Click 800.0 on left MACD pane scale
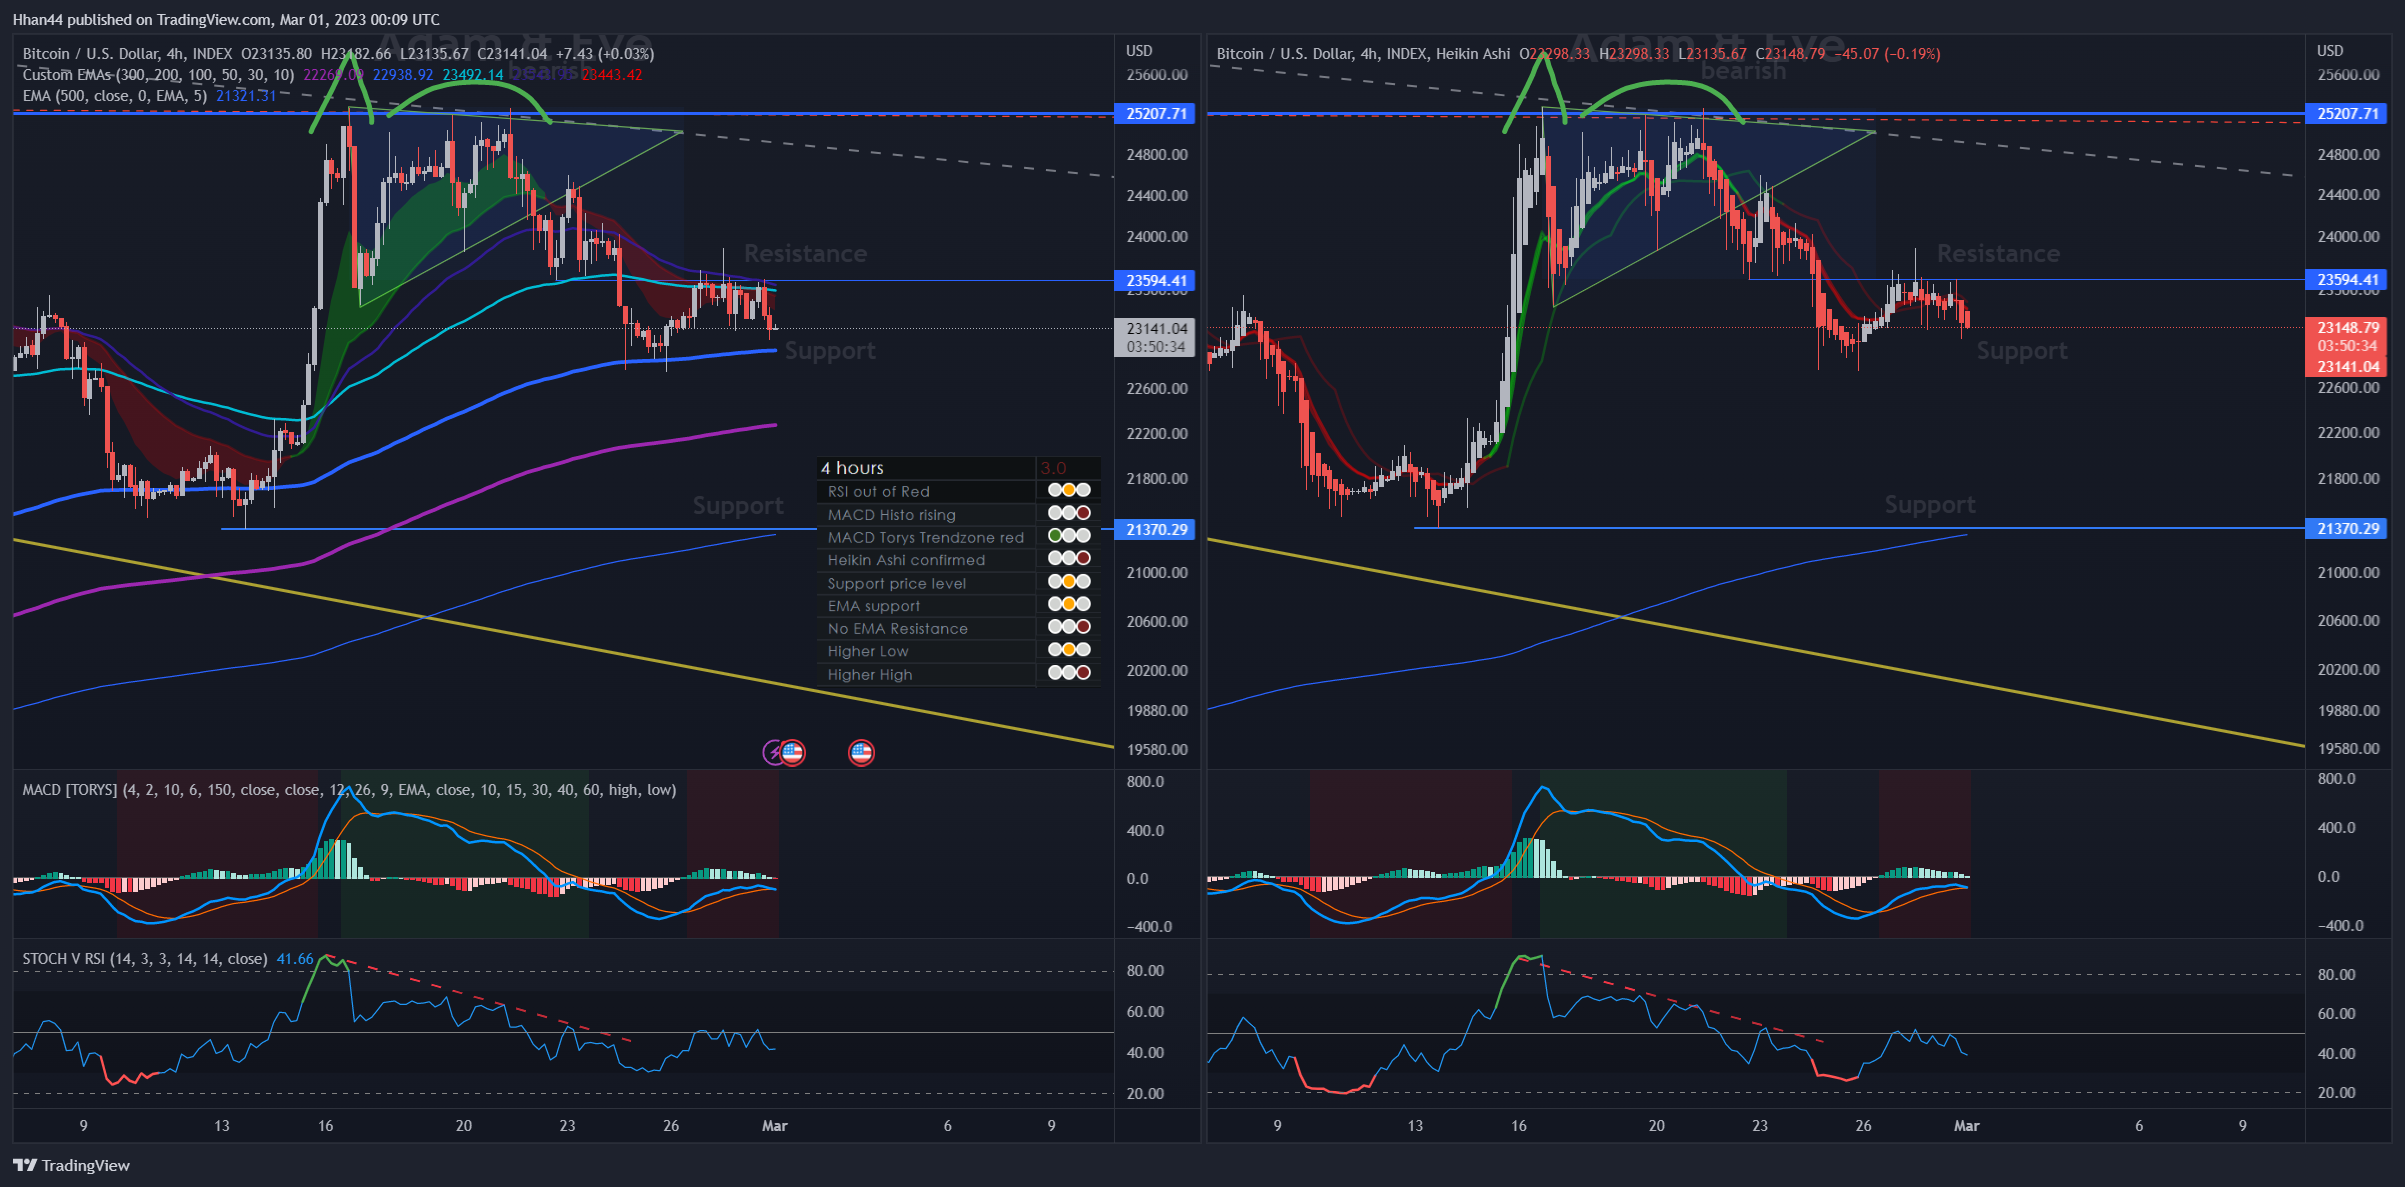This screenshot has width=2405, height=1187. point(1145,781)
